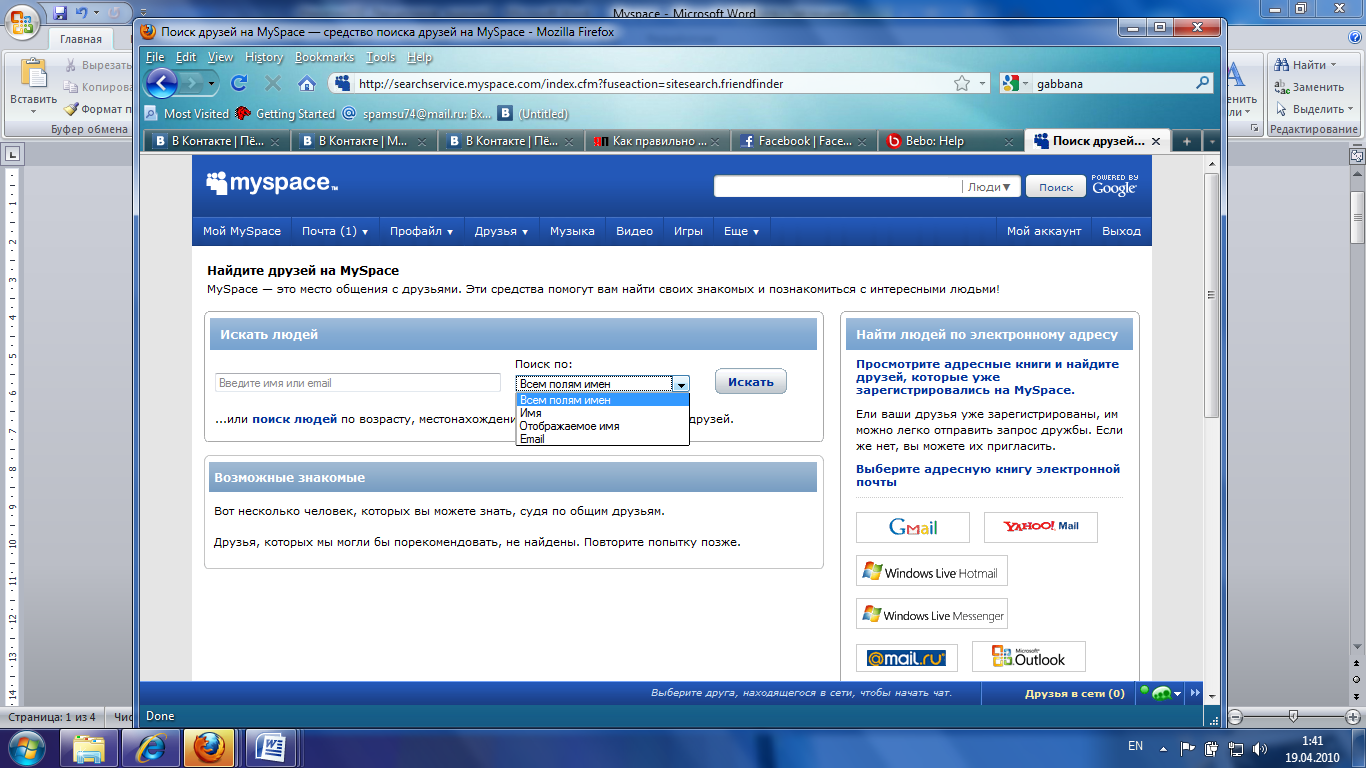Open Firefox History menu
The height and width of the screenshot is (768, 1366).
coord(264,57)
